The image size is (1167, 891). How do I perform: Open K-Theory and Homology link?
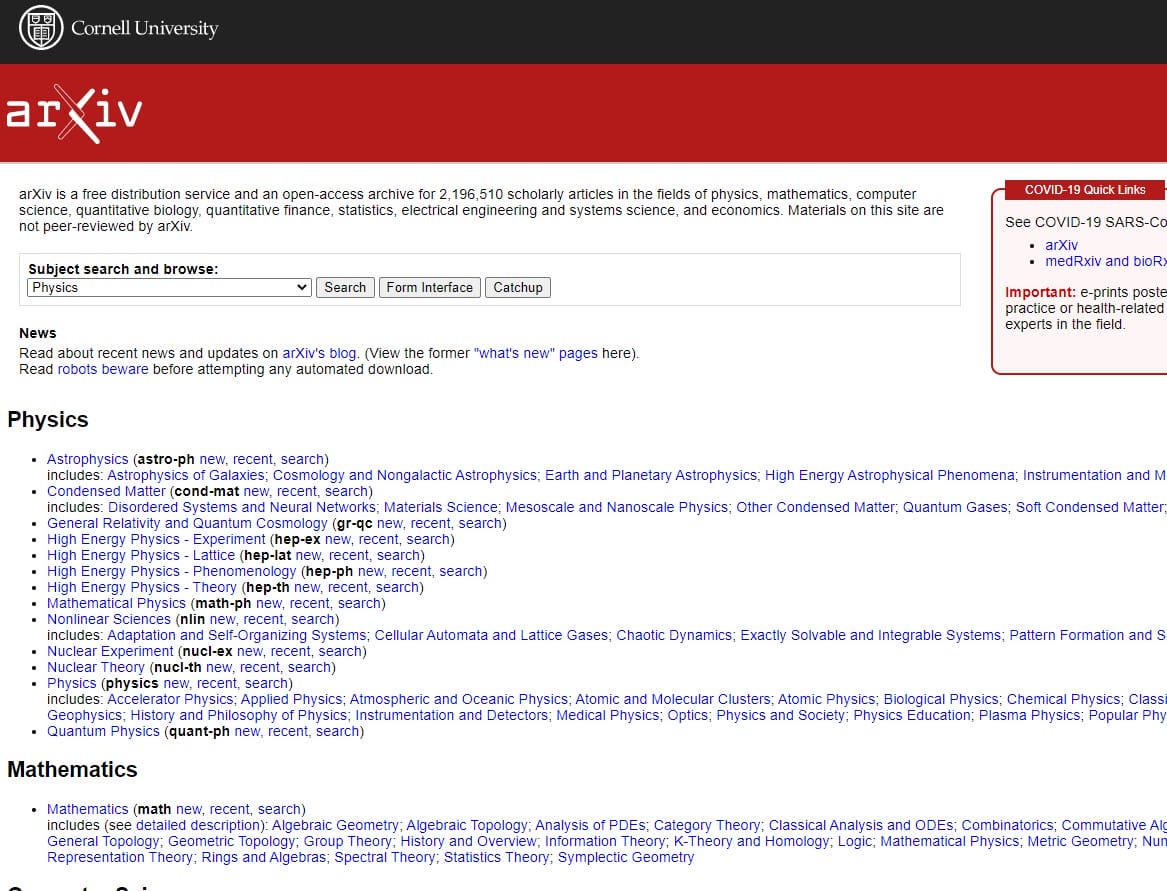pos(751,841)
